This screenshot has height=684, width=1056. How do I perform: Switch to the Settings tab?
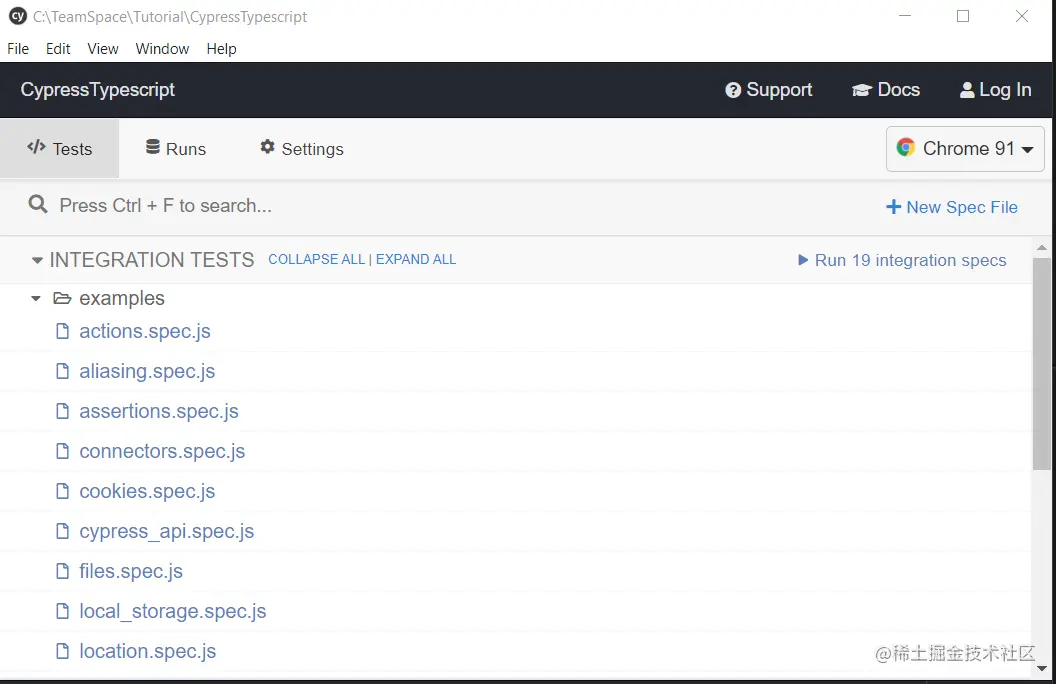click(302, 149)
